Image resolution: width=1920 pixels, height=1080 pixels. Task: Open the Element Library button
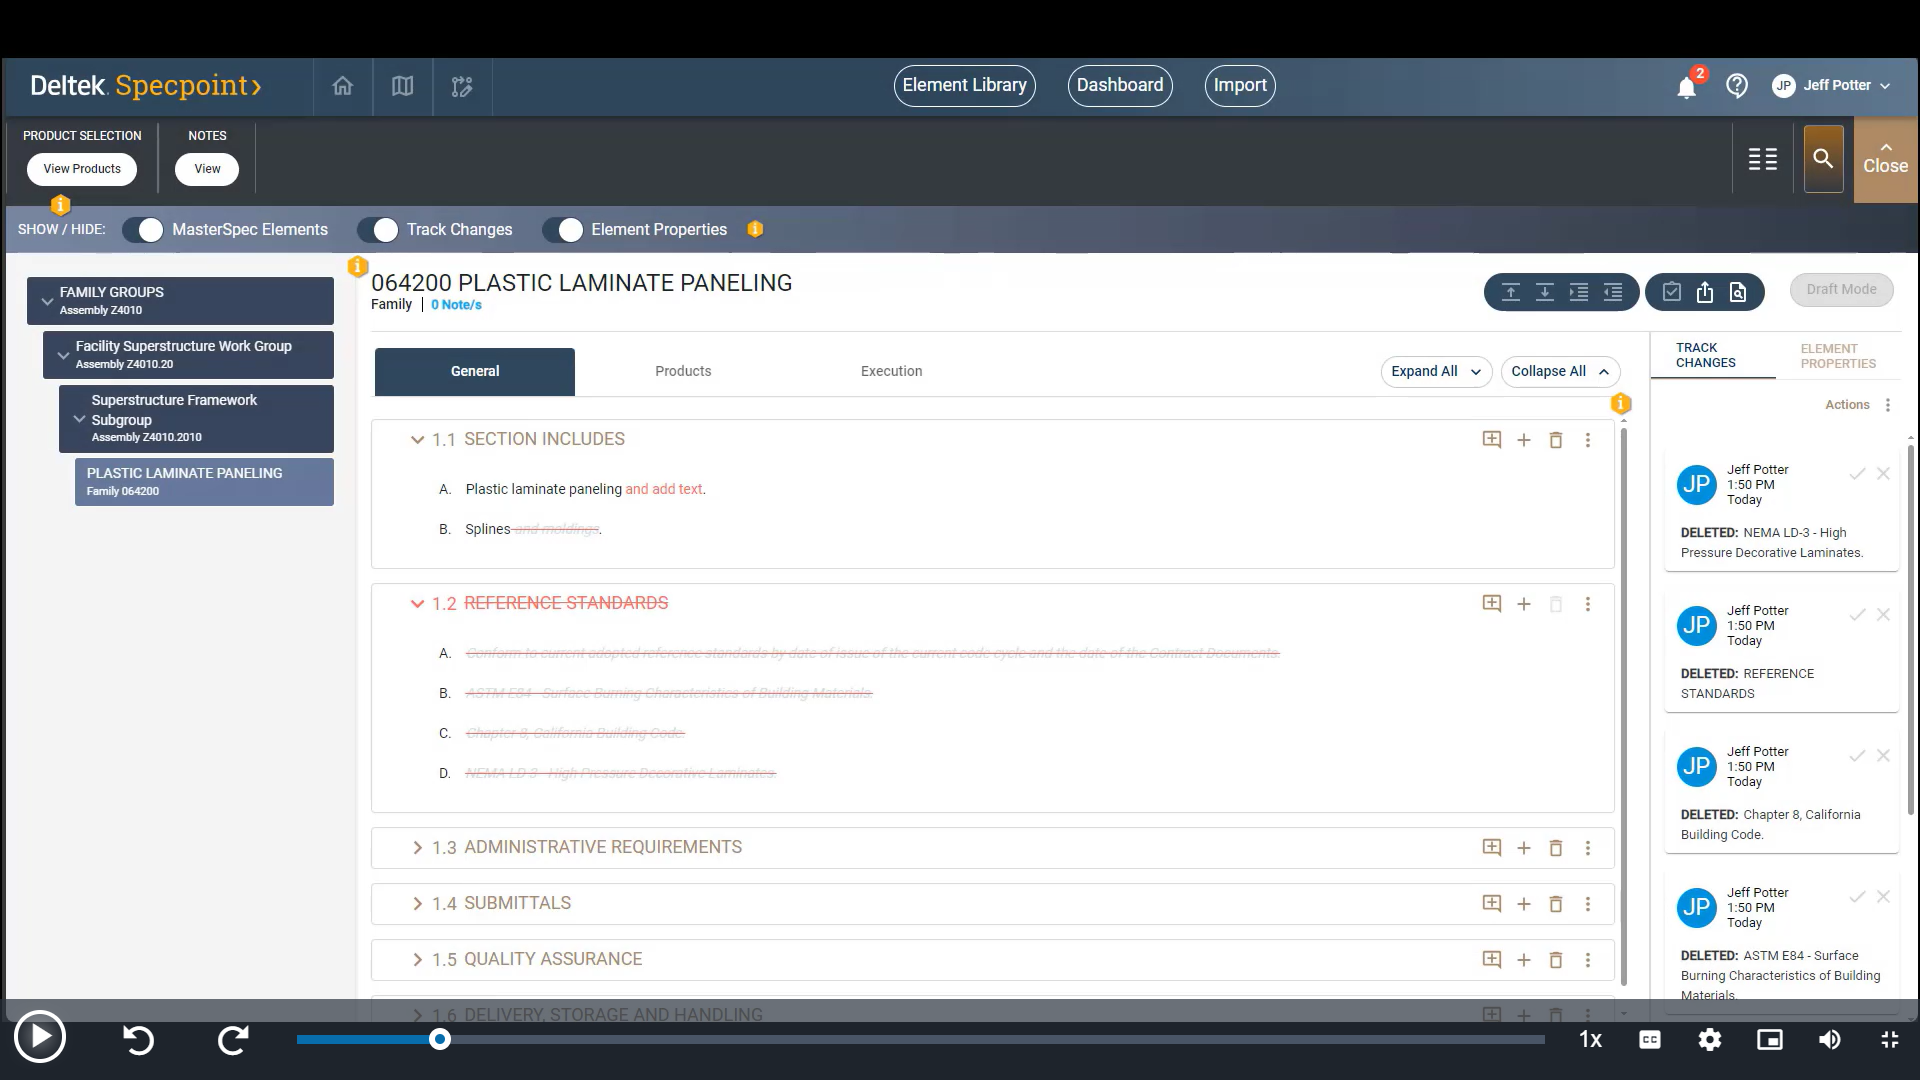coord(964,86)
